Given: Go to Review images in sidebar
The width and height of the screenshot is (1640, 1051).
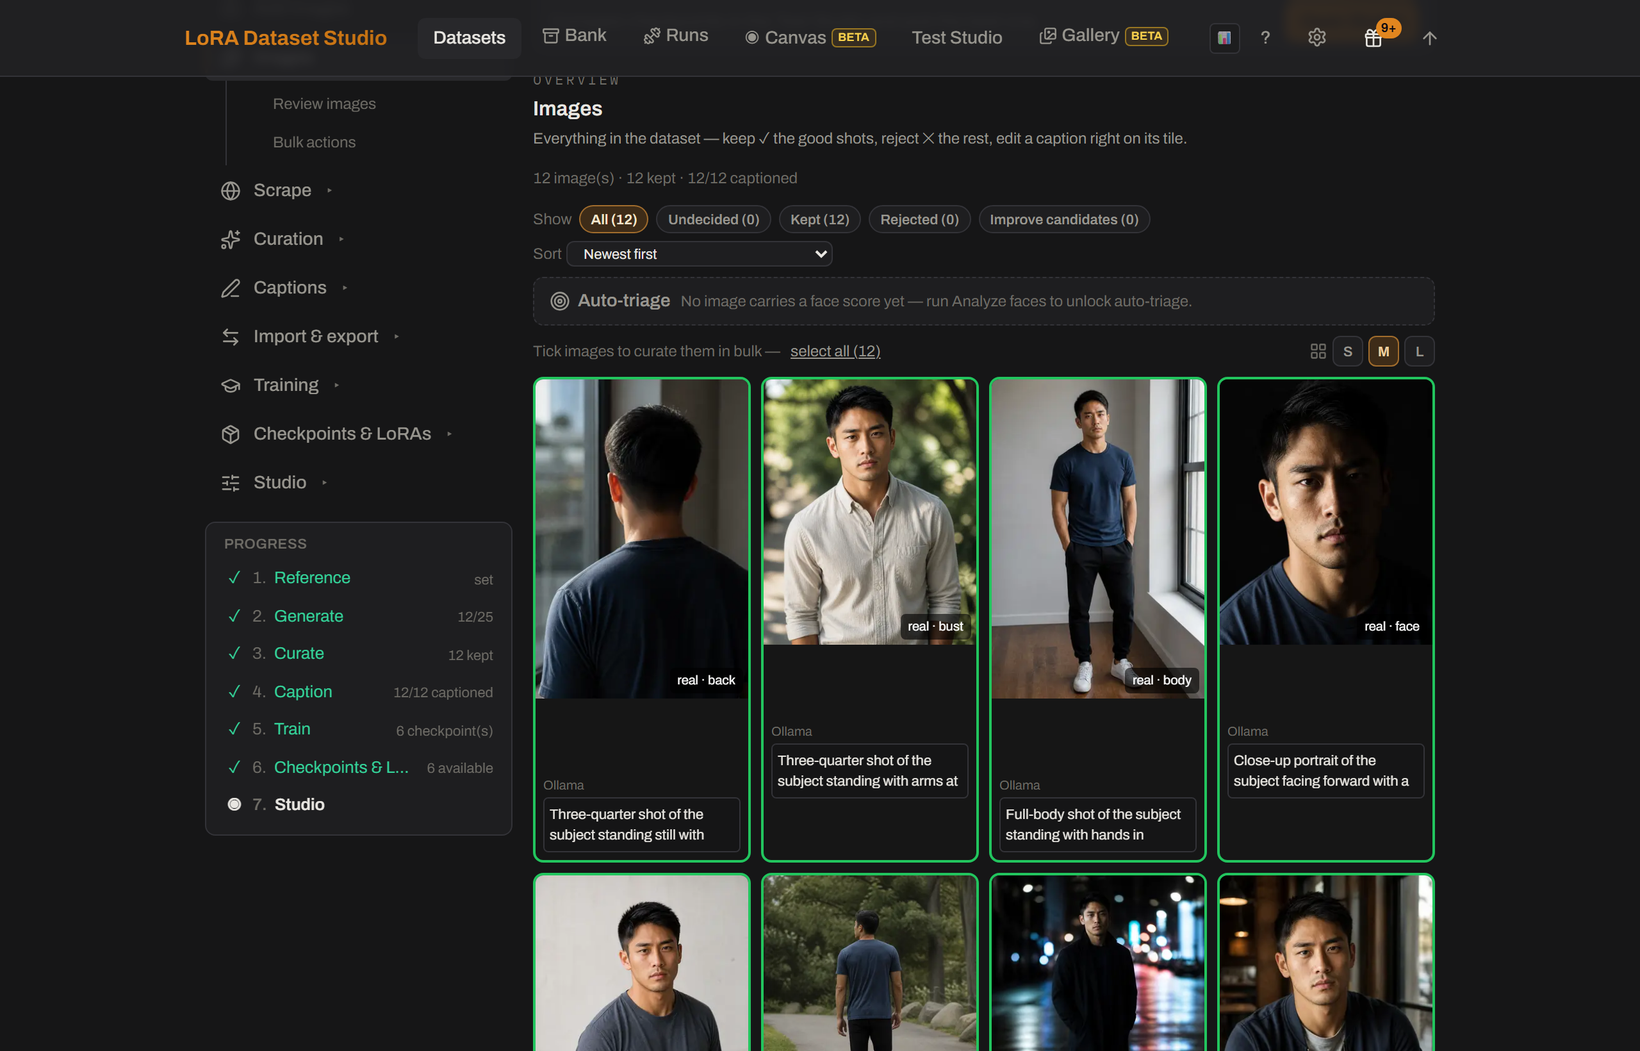Looking at the screenshot, I should (x=324, y=104).
